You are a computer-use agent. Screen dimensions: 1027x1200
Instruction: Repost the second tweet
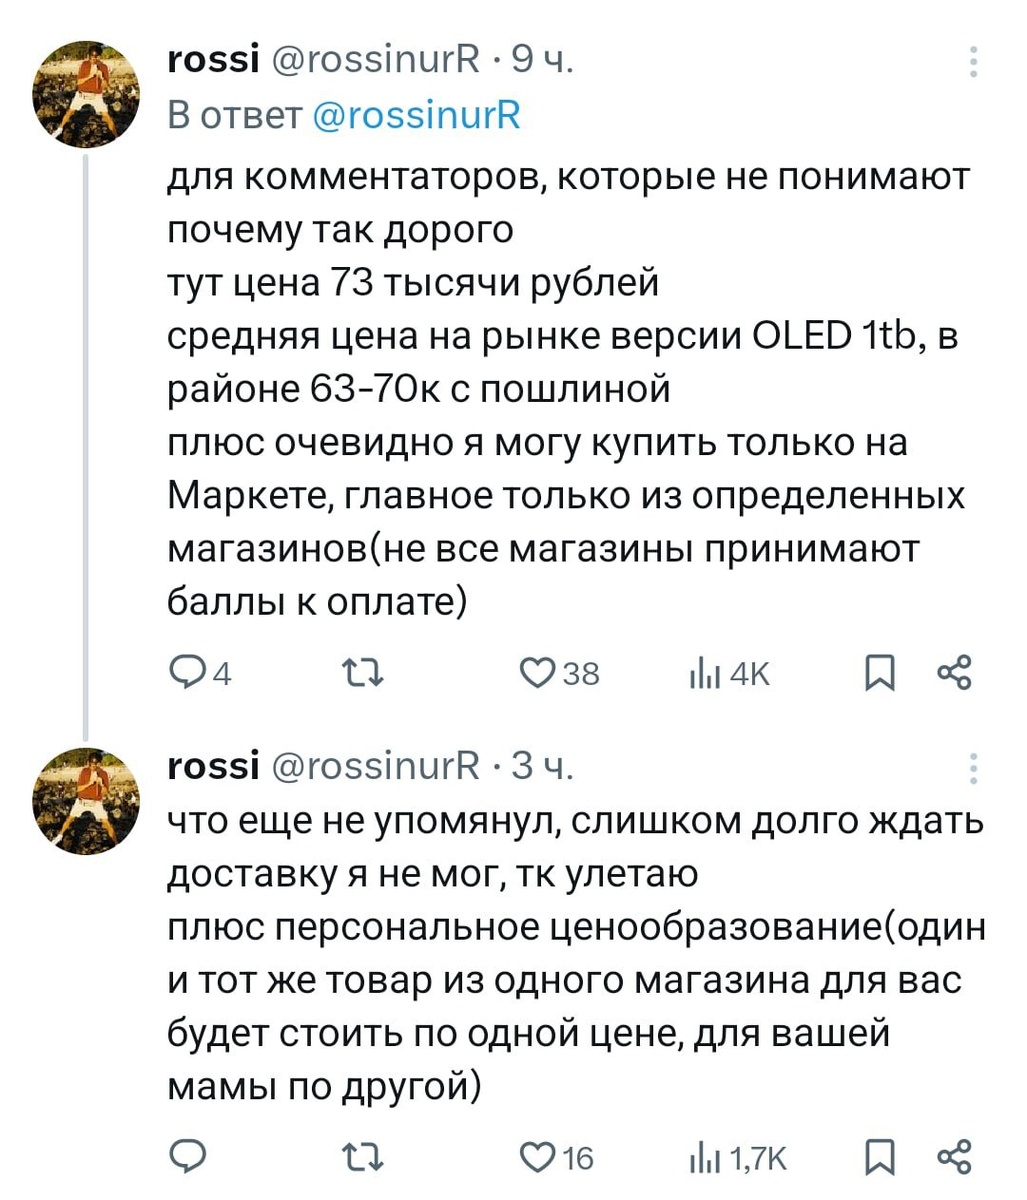(x=362, y=1157)
